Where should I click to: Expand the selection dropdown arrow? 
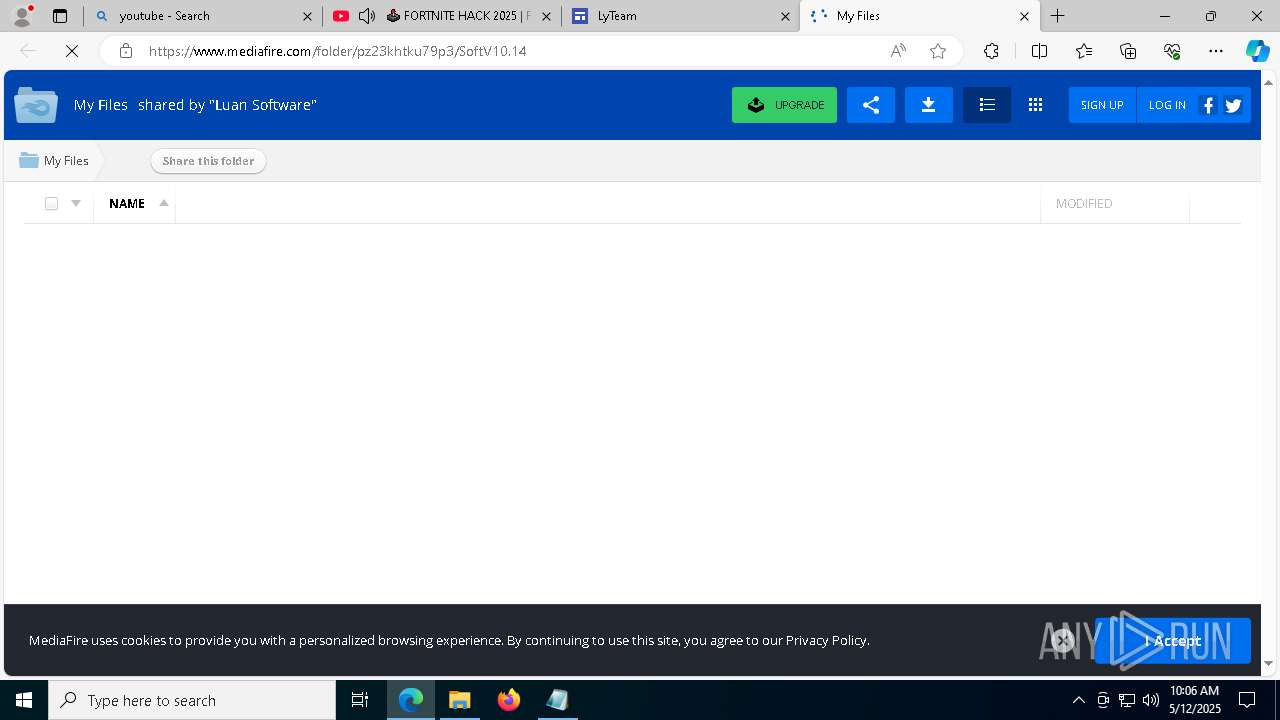[76, 203]
